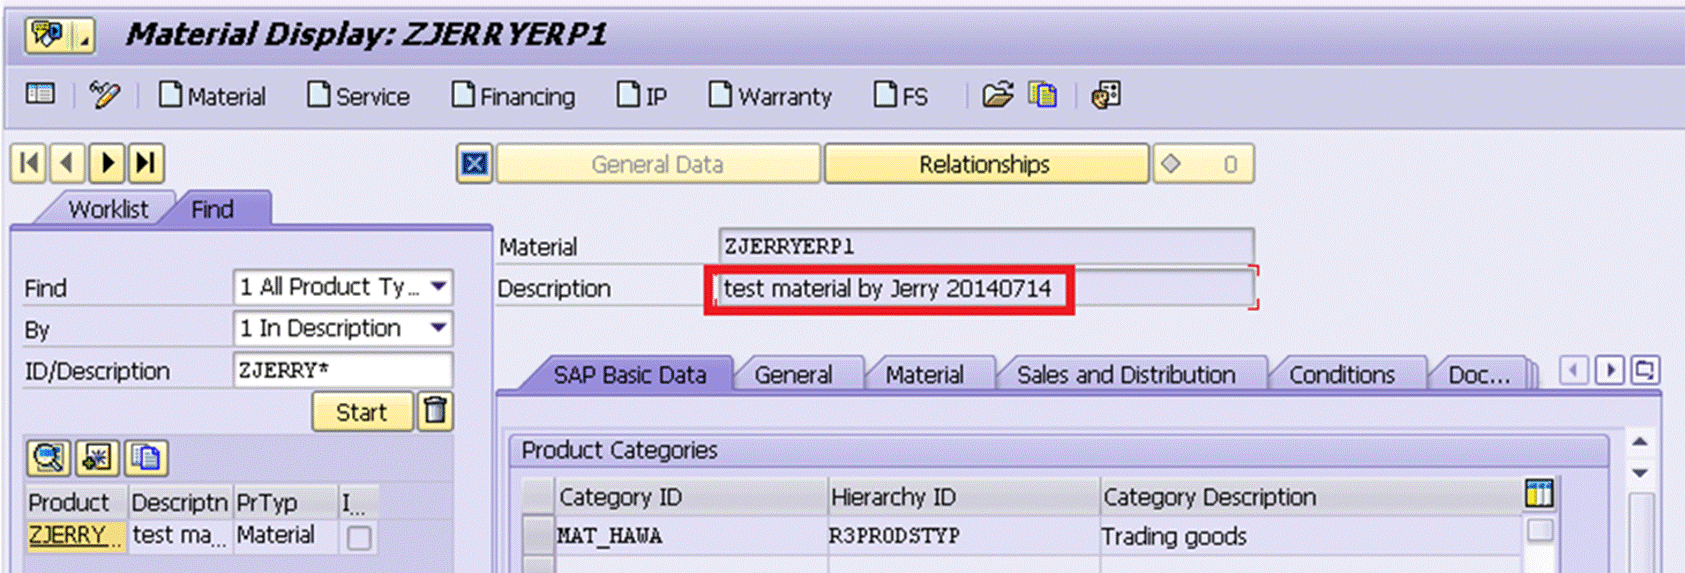The width and height of the screenshot is (1685, 573).
Task: Toggle checkbox in Trading goods row
Action: click(1540, 530)
